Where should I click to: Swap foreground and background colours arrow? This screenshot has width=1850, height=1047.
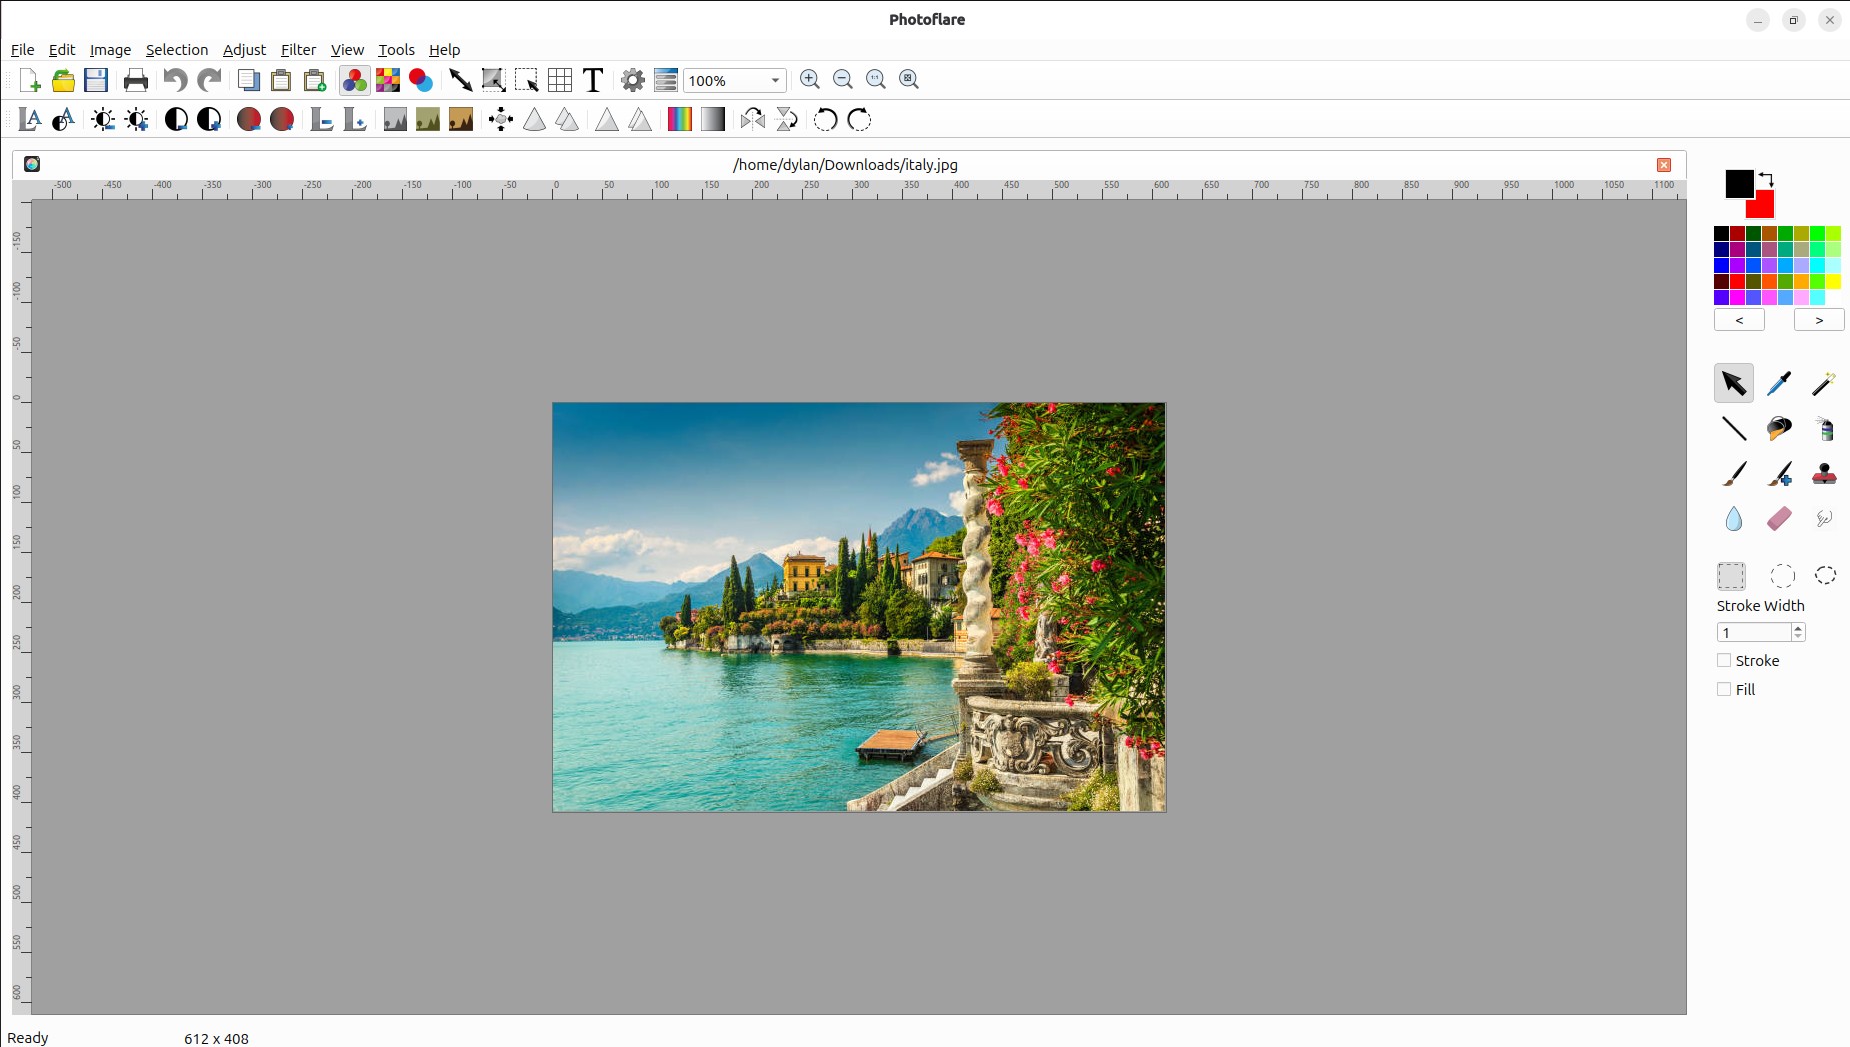point(1766,179)
